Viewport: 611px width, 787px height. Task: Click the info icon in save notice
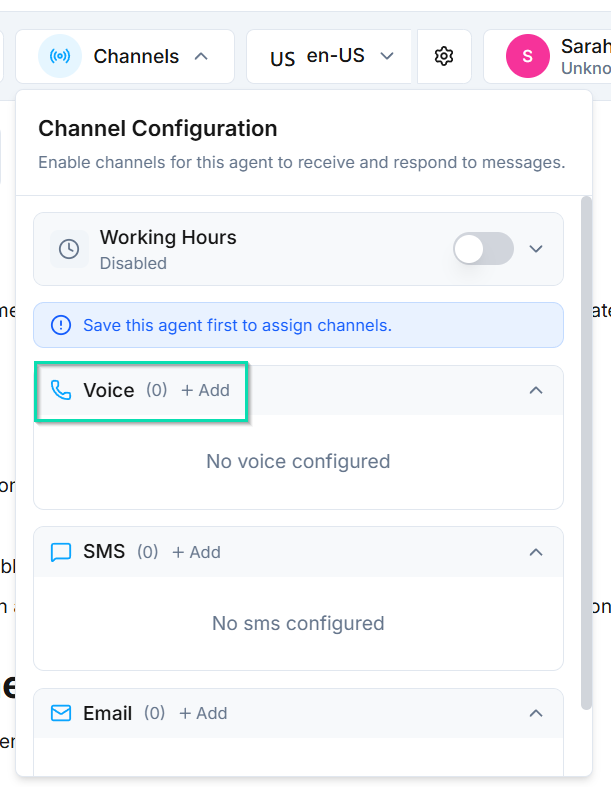[x=62, y=325]
